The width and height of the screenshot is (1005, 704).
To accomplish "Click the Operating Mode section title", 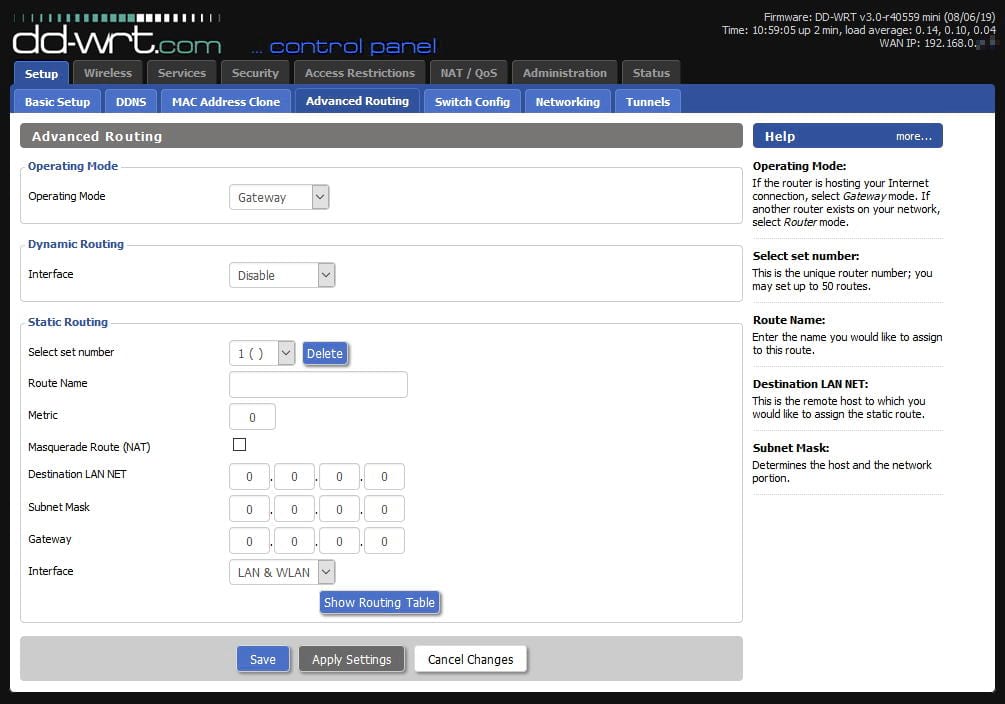I will [x=73, y=165].
